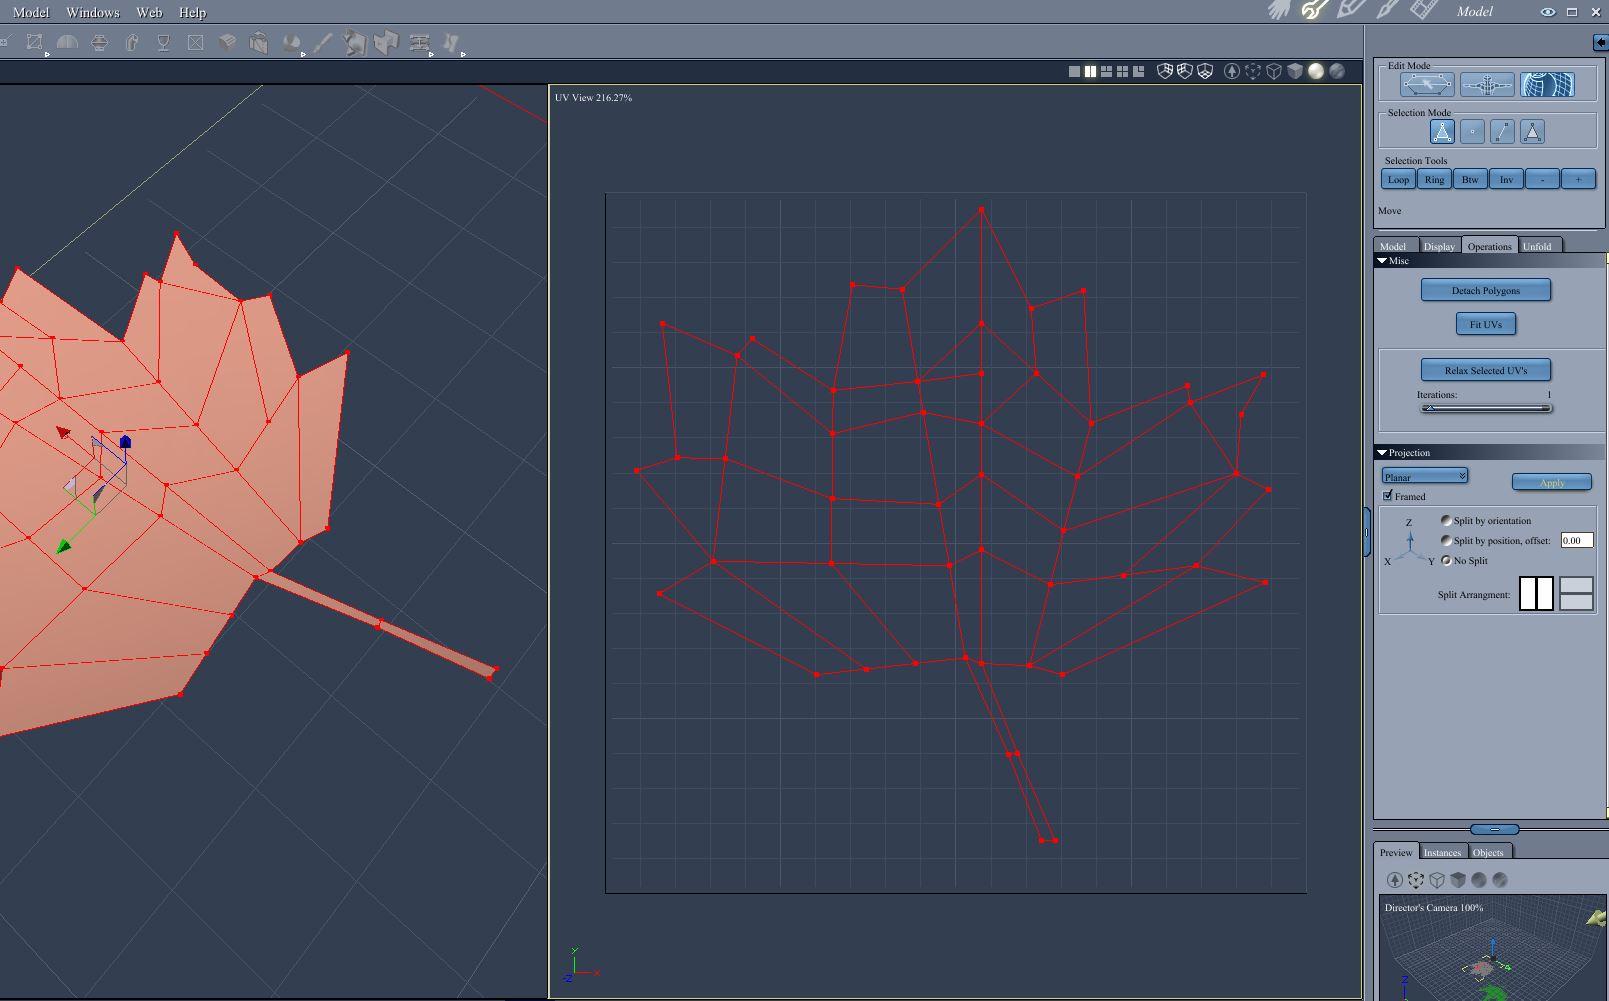Select Split by orientation option
Viewport: 1609px width, 1001px height.
point(1446,520)
